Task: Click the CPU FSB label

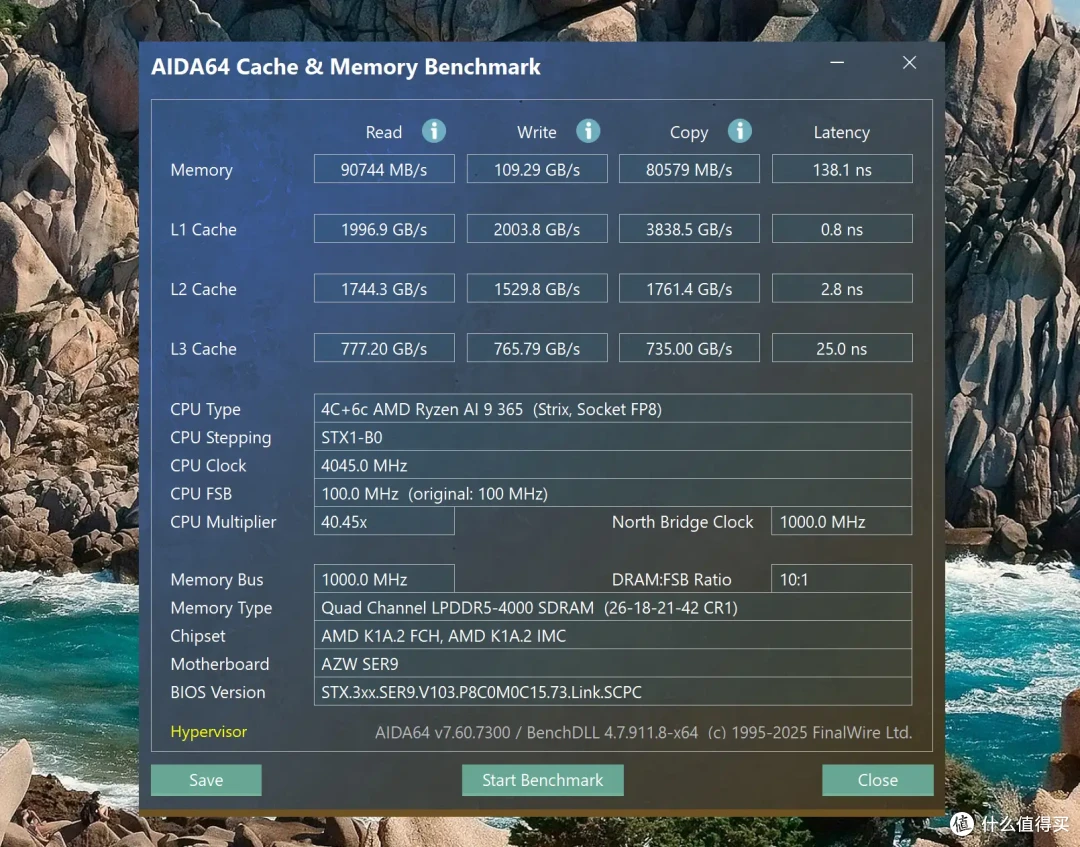Action: point(201,494)
